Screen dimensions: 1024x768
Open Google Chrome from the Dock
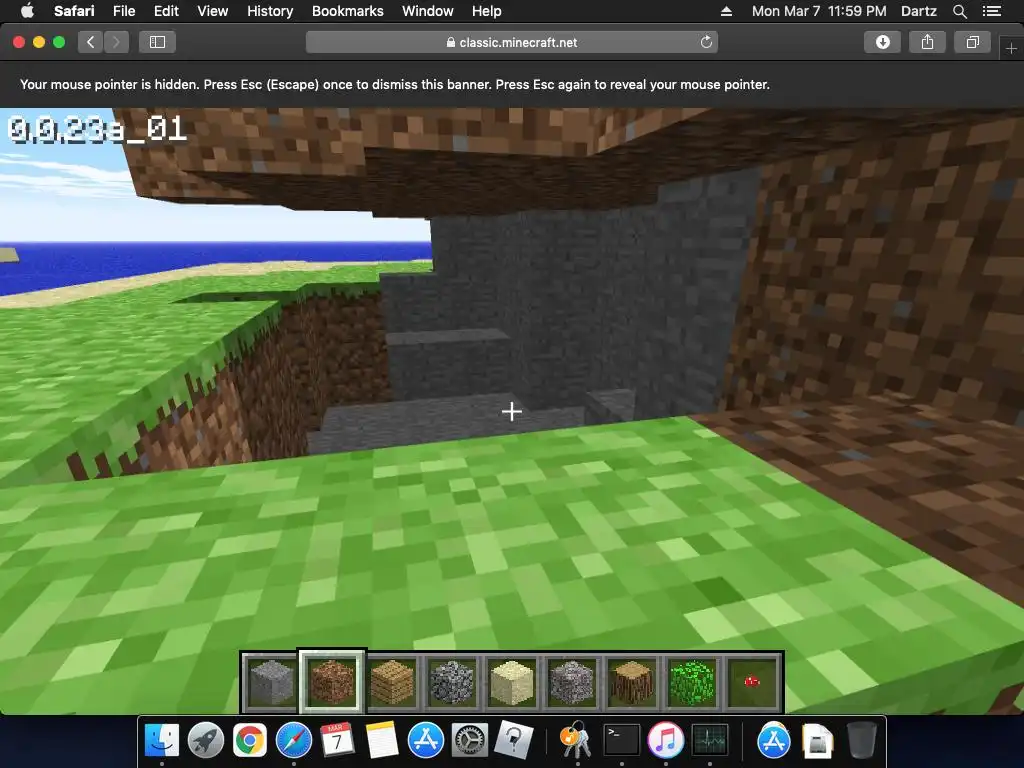[249, 741]
